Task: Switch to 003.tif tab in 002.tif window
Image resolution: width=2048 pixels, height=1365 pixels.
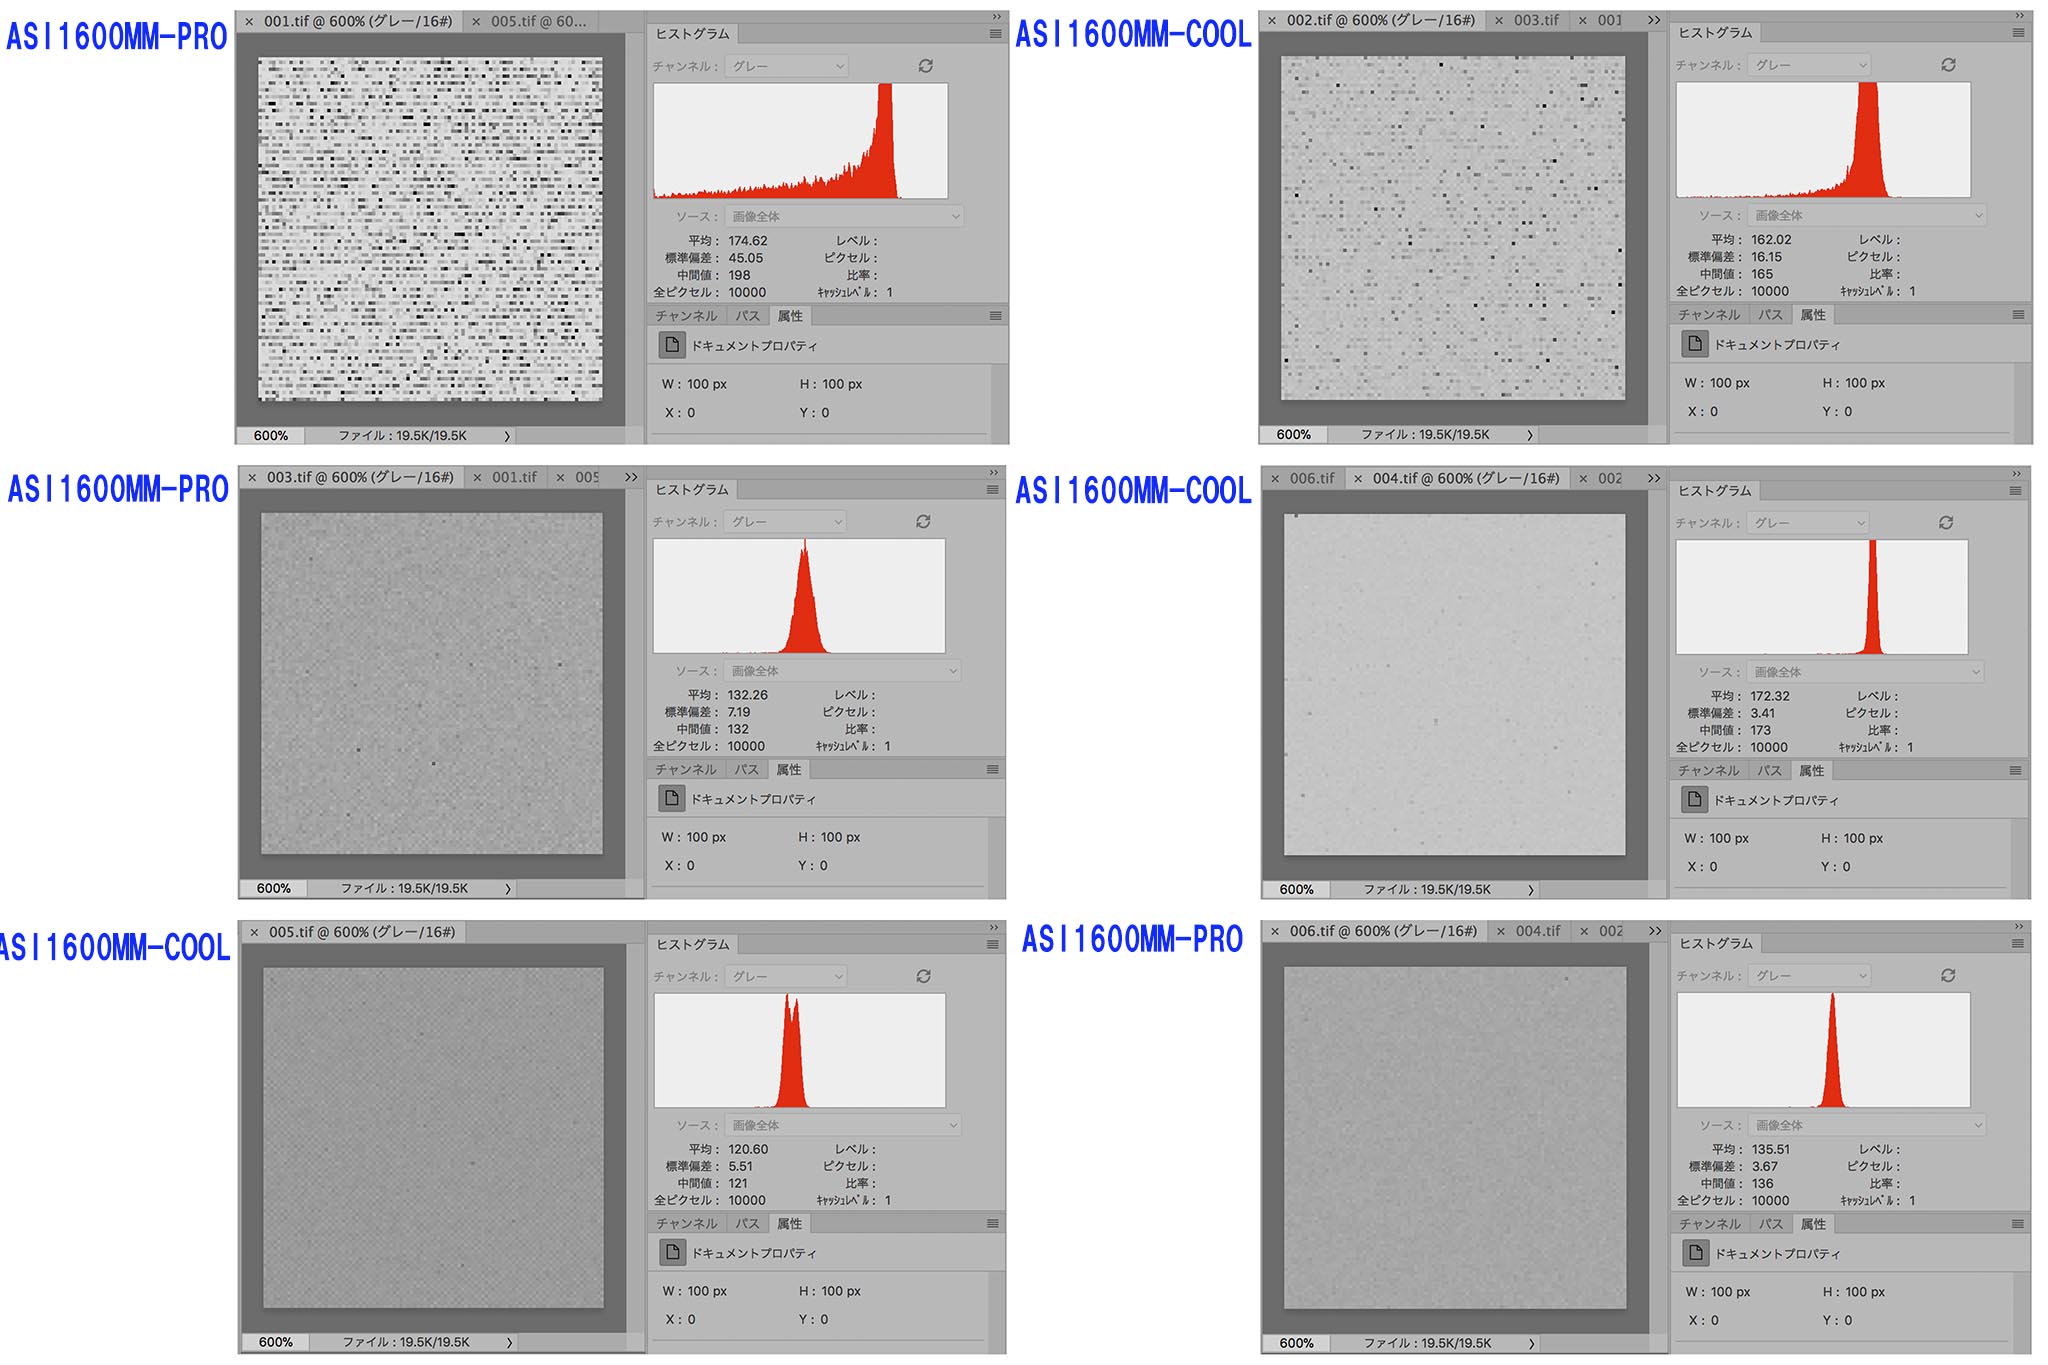Action: [1535, 20]
